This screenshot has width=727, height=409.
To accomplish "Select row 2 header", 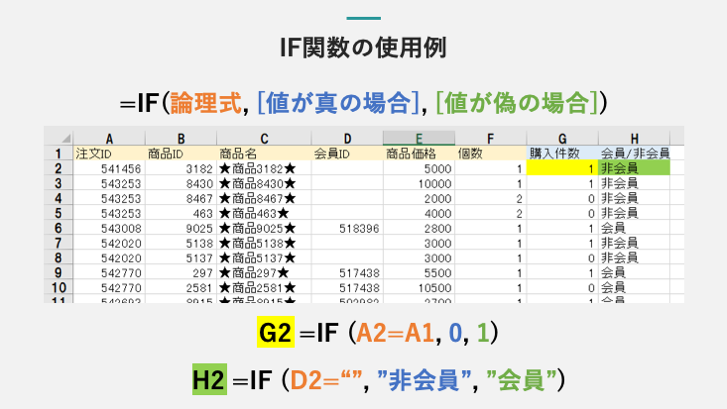I will [57, 169].
